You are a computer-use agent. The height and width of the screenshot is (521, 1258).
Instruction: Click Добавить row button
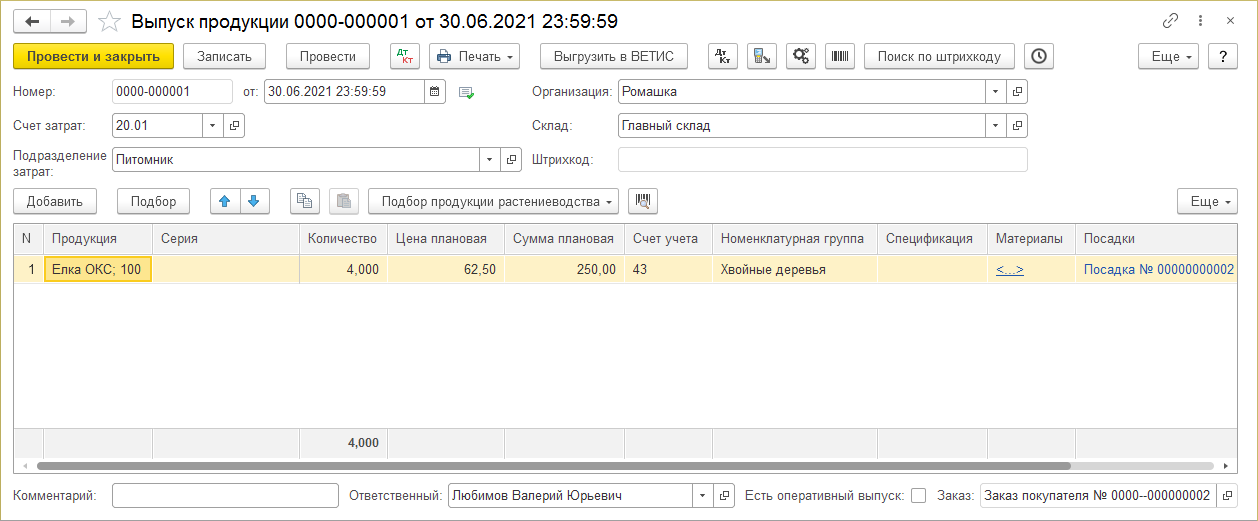pyautogui.click(x=55, y=201)
